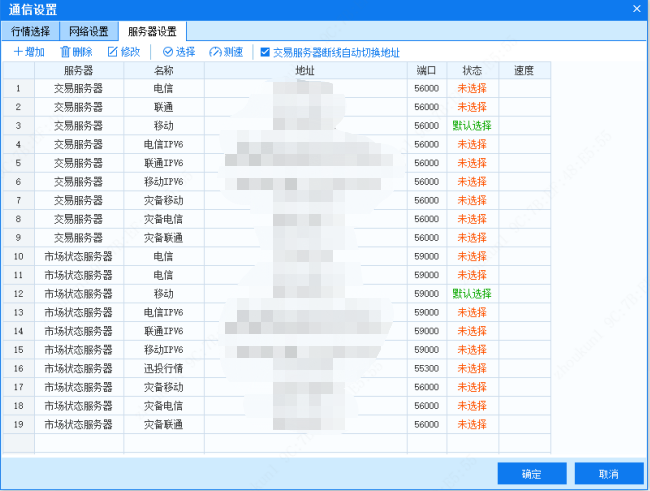Sort by the 服务器 column header
Screen dimensions: 650x491
[x=79, y=70]
